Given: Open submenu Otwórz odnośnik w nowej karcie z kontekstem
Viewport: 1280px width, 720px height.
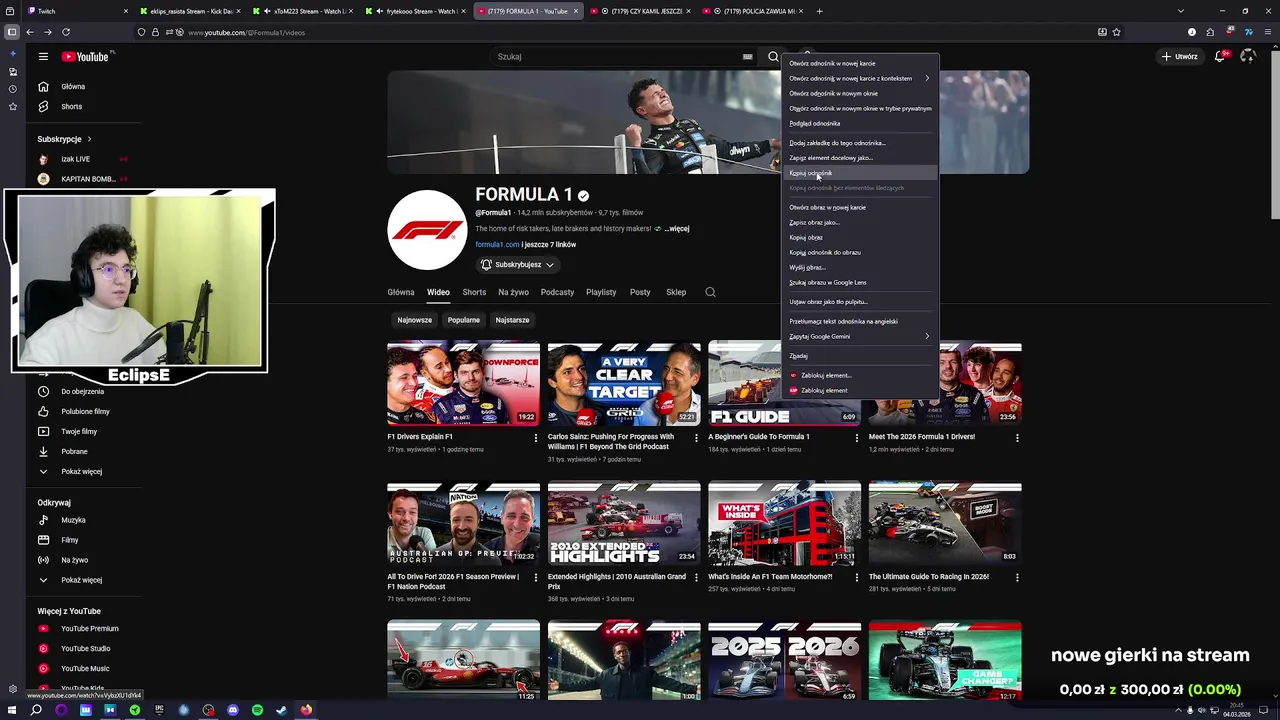Looking at the screenshot, I should click(859, 78).
